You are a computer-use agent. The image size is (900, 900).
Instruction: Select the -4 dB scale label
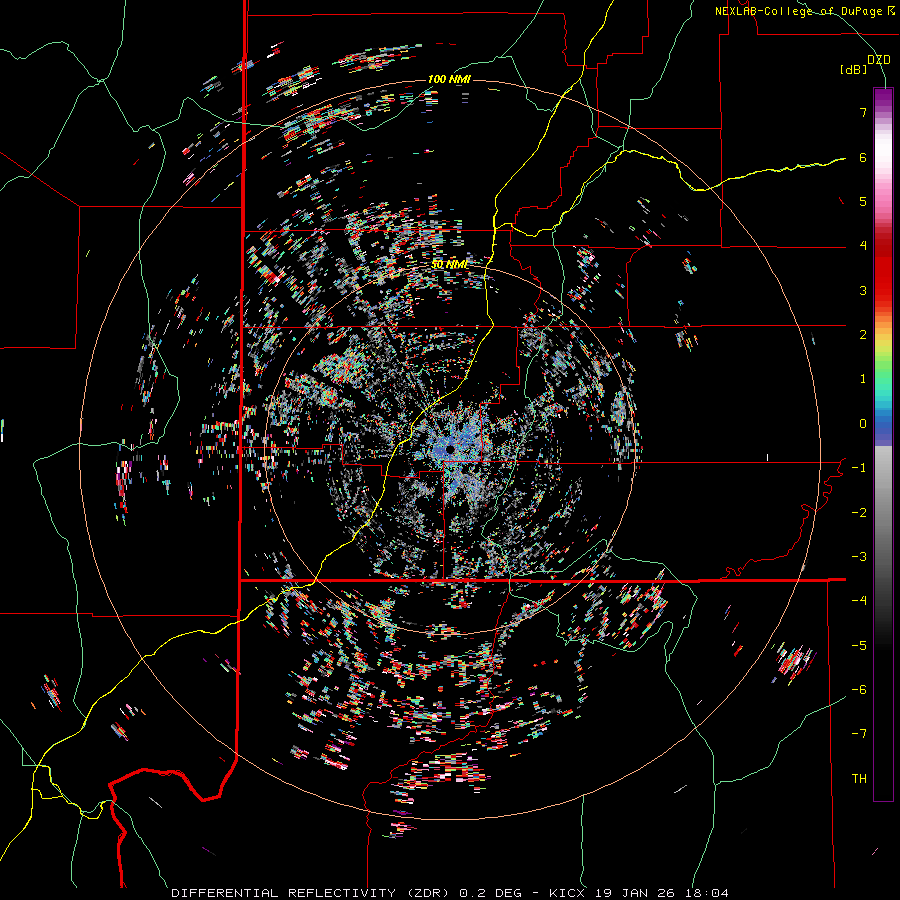tap(859, 601)
